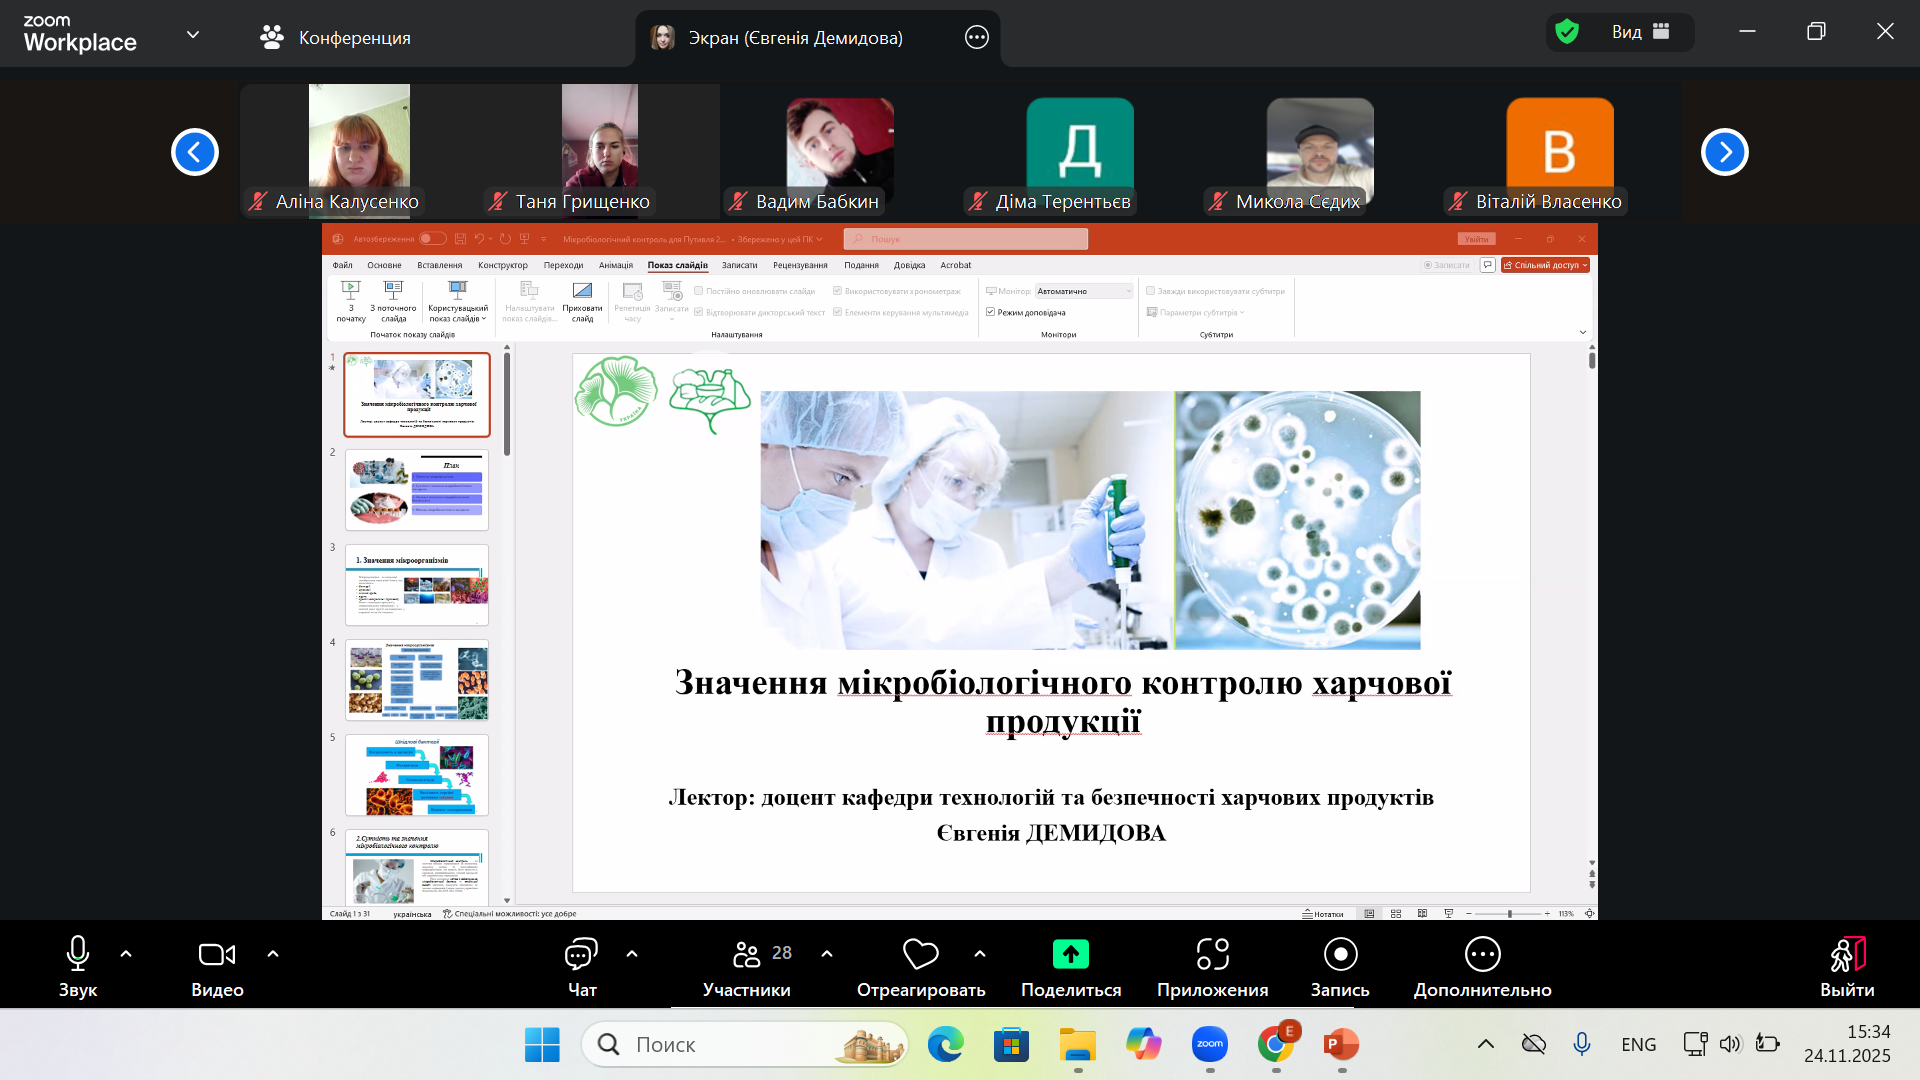Show previous participants with left arrow
This screenshot has width=1920, height=1080.
195,152
